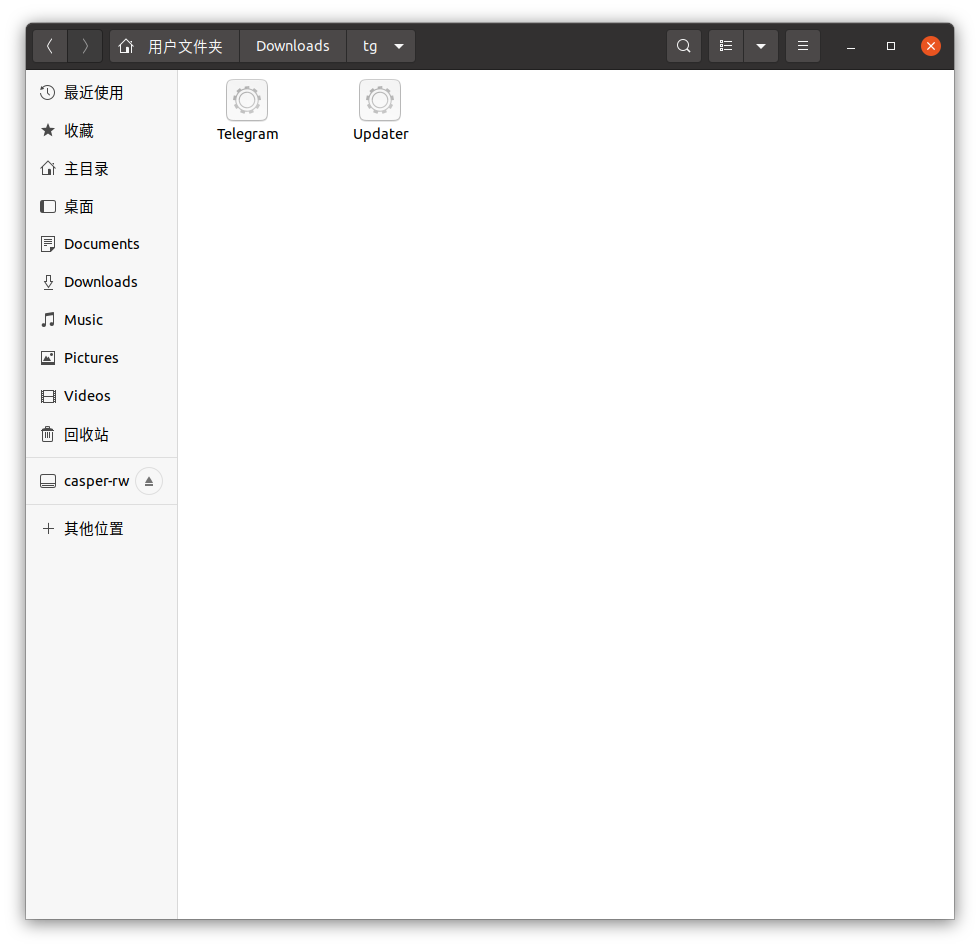Switch to list view icon

click(726, 46)
